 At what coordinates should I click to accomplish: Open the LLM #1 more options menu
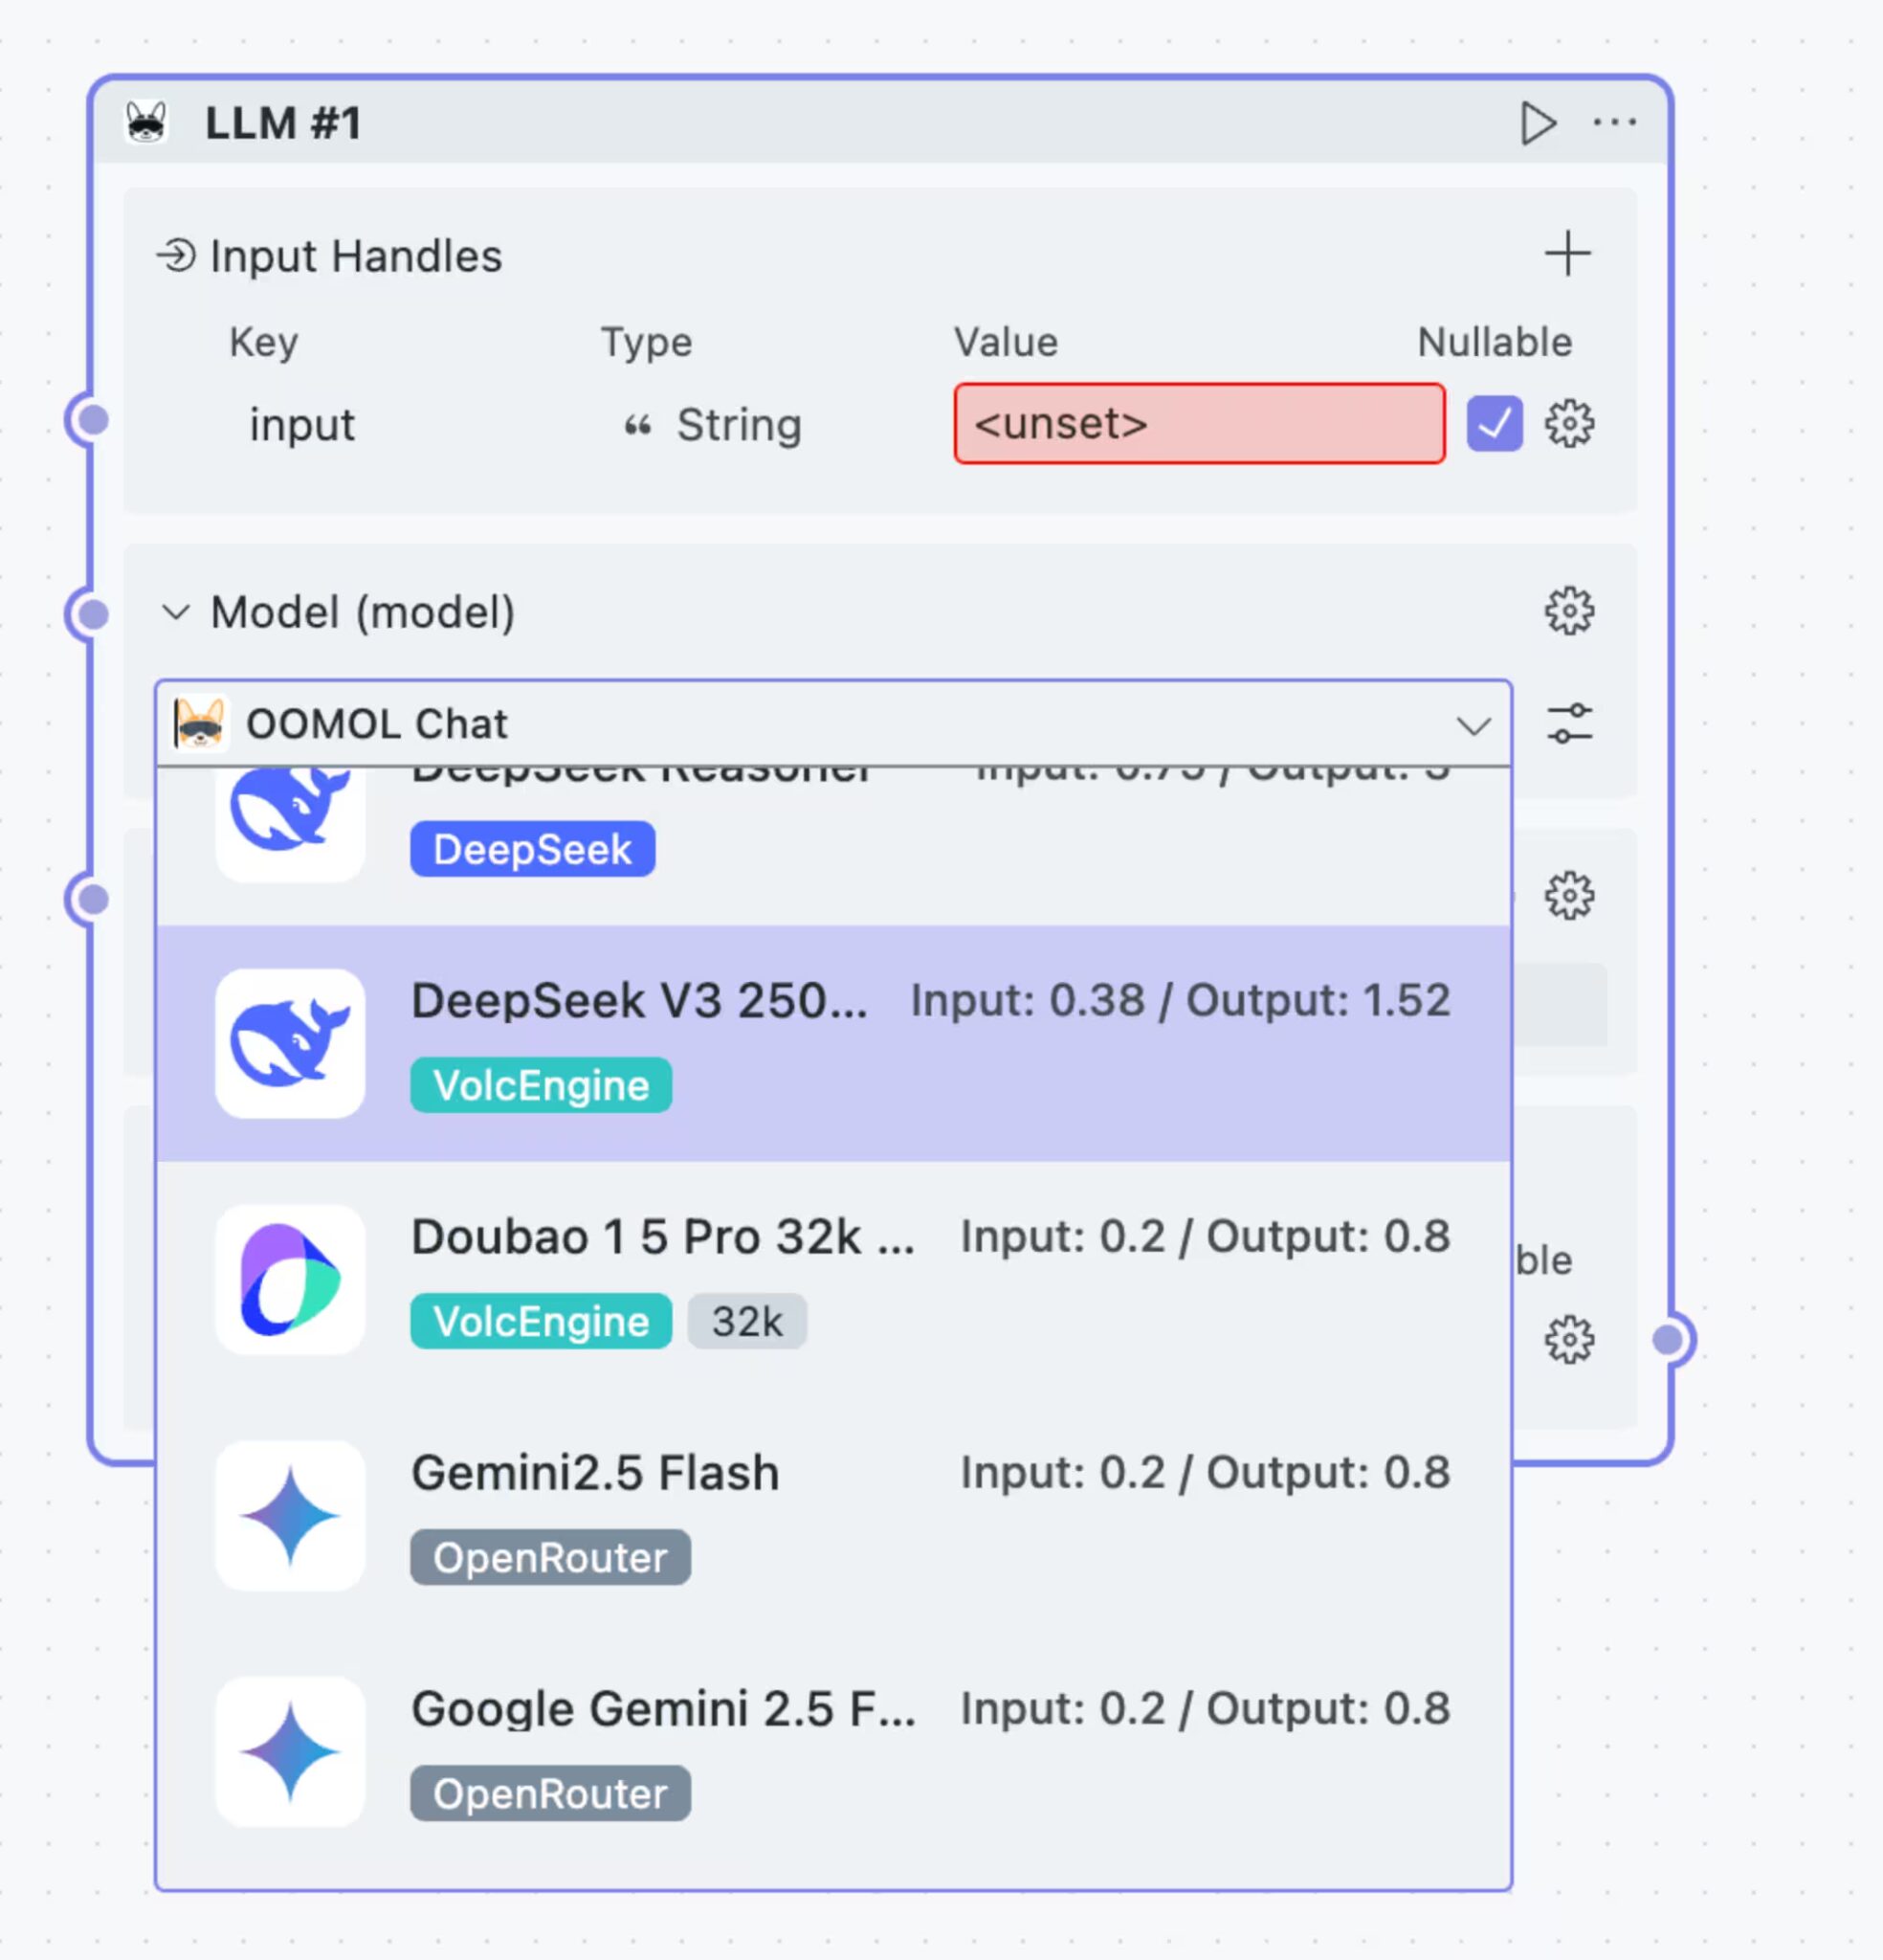(1614, 123)
